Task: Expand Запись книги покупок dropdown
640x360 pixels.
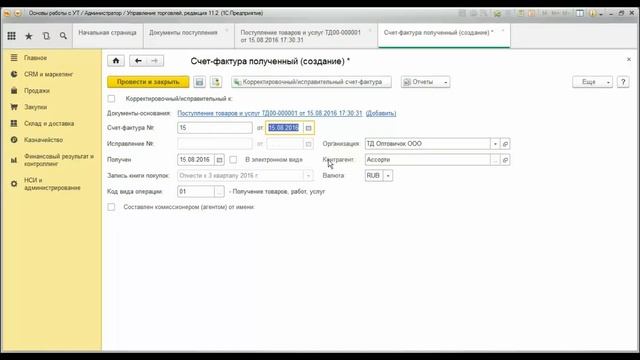Action: click(x=309, y=176)
